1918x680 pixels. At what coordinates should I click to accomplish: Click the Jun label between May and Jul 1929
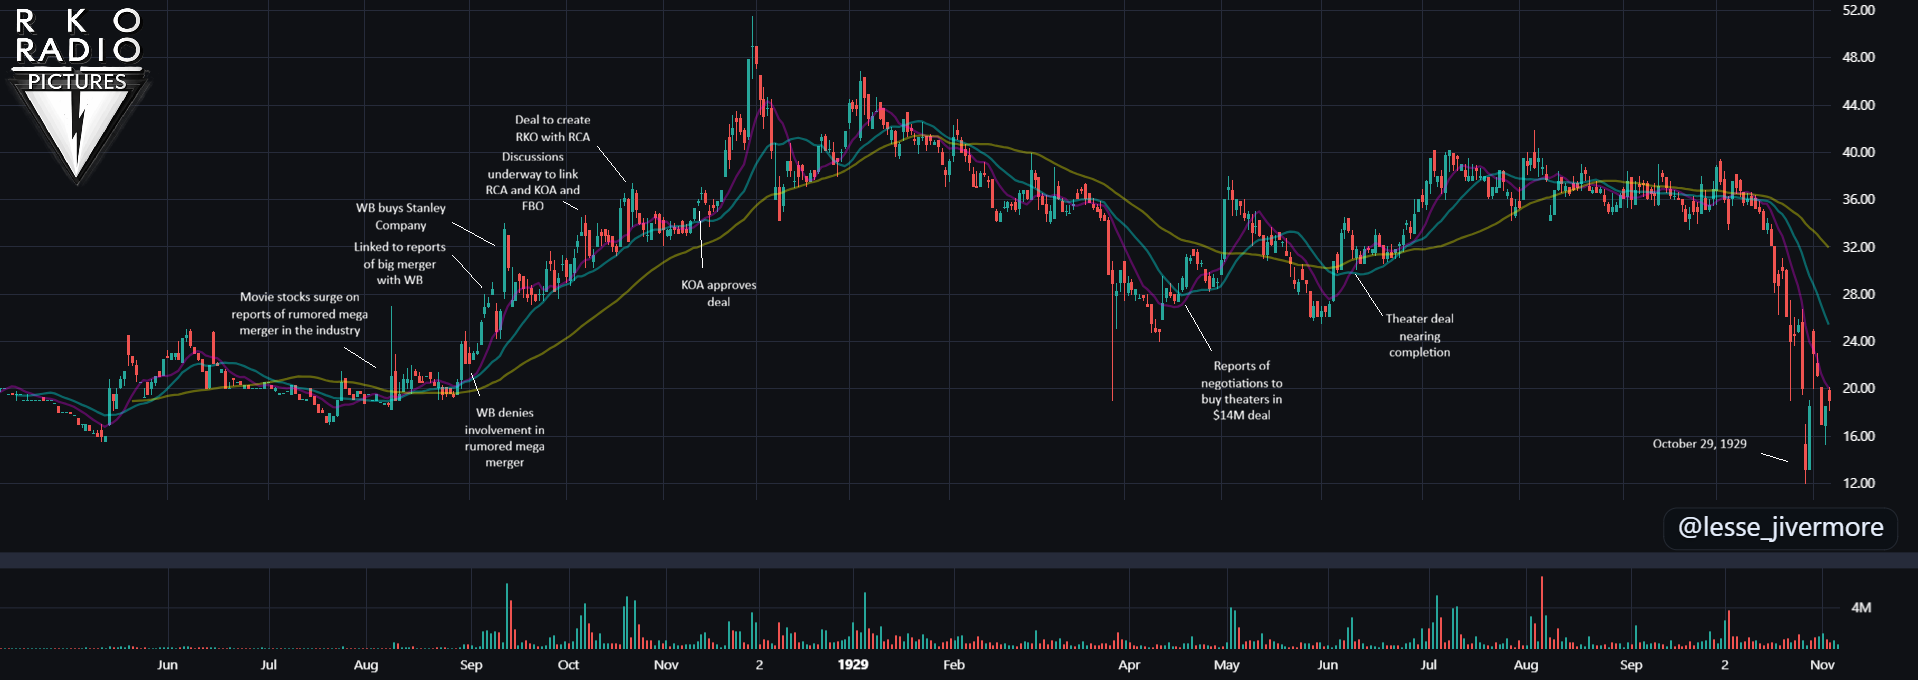pos(1327,665)
